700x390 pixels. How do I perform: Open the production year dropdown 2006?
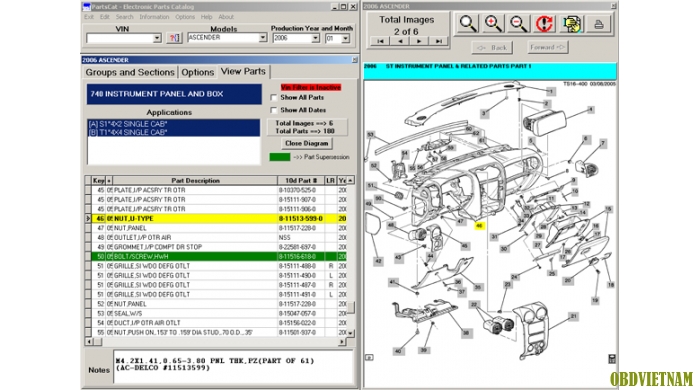[315, 38]
